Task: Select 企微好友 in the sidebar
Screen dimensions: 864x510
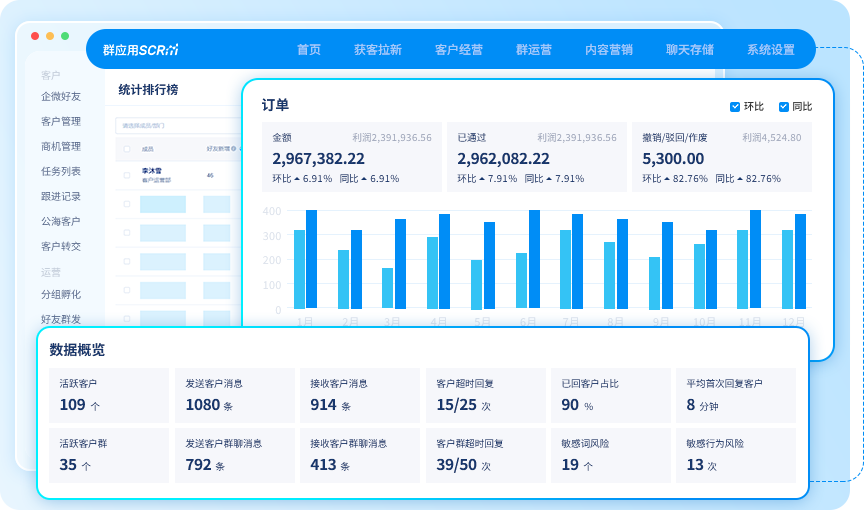Action: tap(61, 97)
